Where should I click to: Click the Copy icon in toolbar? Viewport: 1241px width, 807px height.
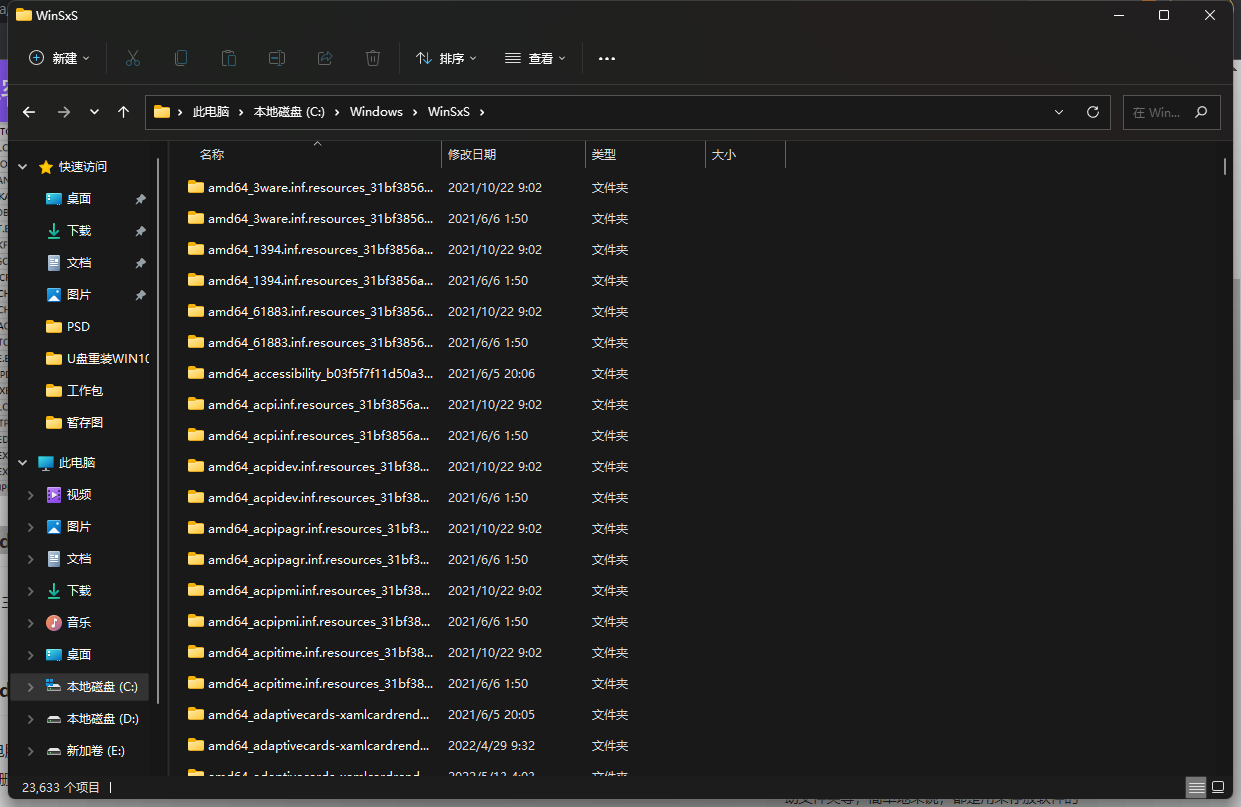tap(181, 58)
